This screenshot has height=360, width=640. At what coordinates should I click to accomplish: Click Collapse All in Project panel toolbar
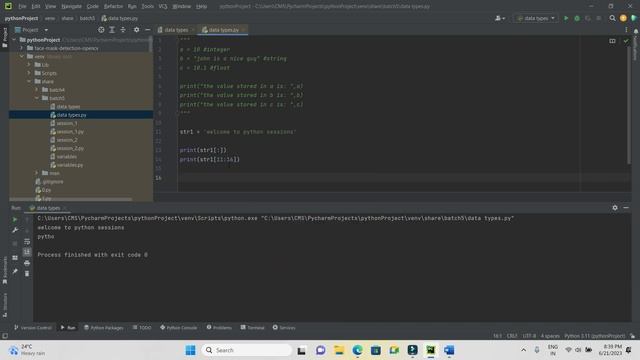point(123,30)
